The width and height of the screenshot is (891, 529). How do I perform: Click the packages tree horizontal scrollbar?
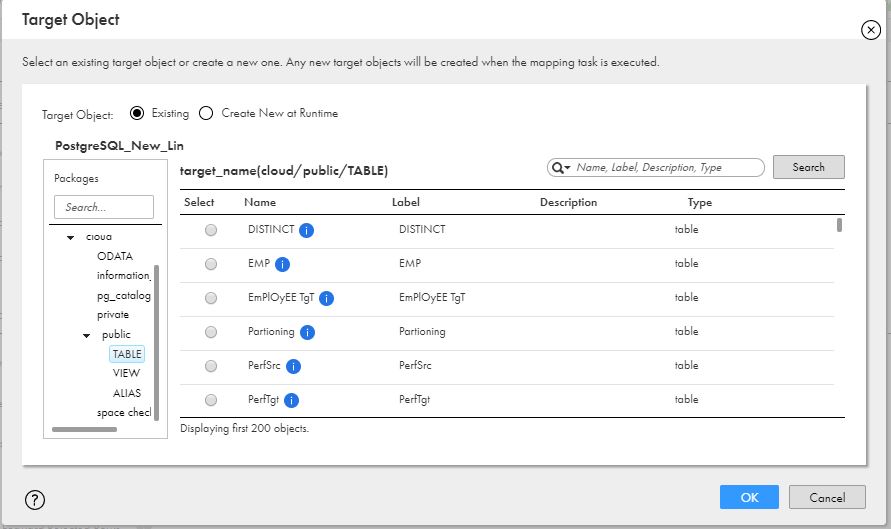pos(84,430)
